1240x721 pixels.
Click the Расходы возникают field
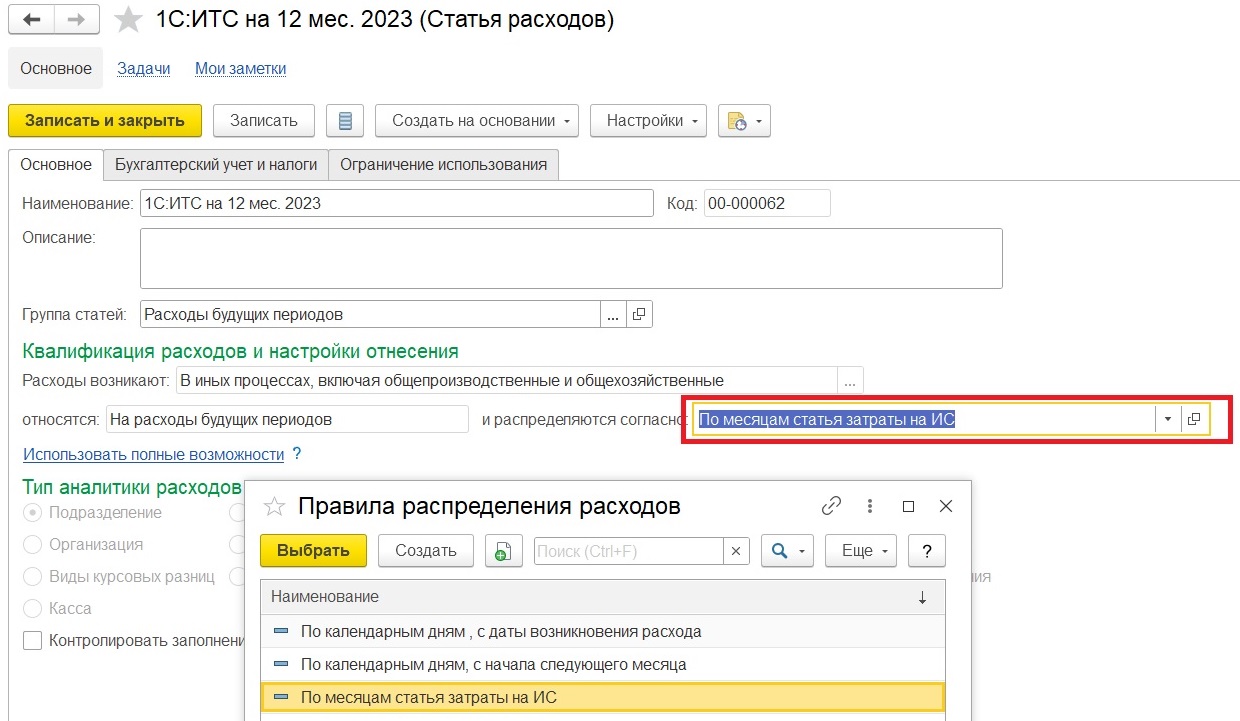point(506,381)
